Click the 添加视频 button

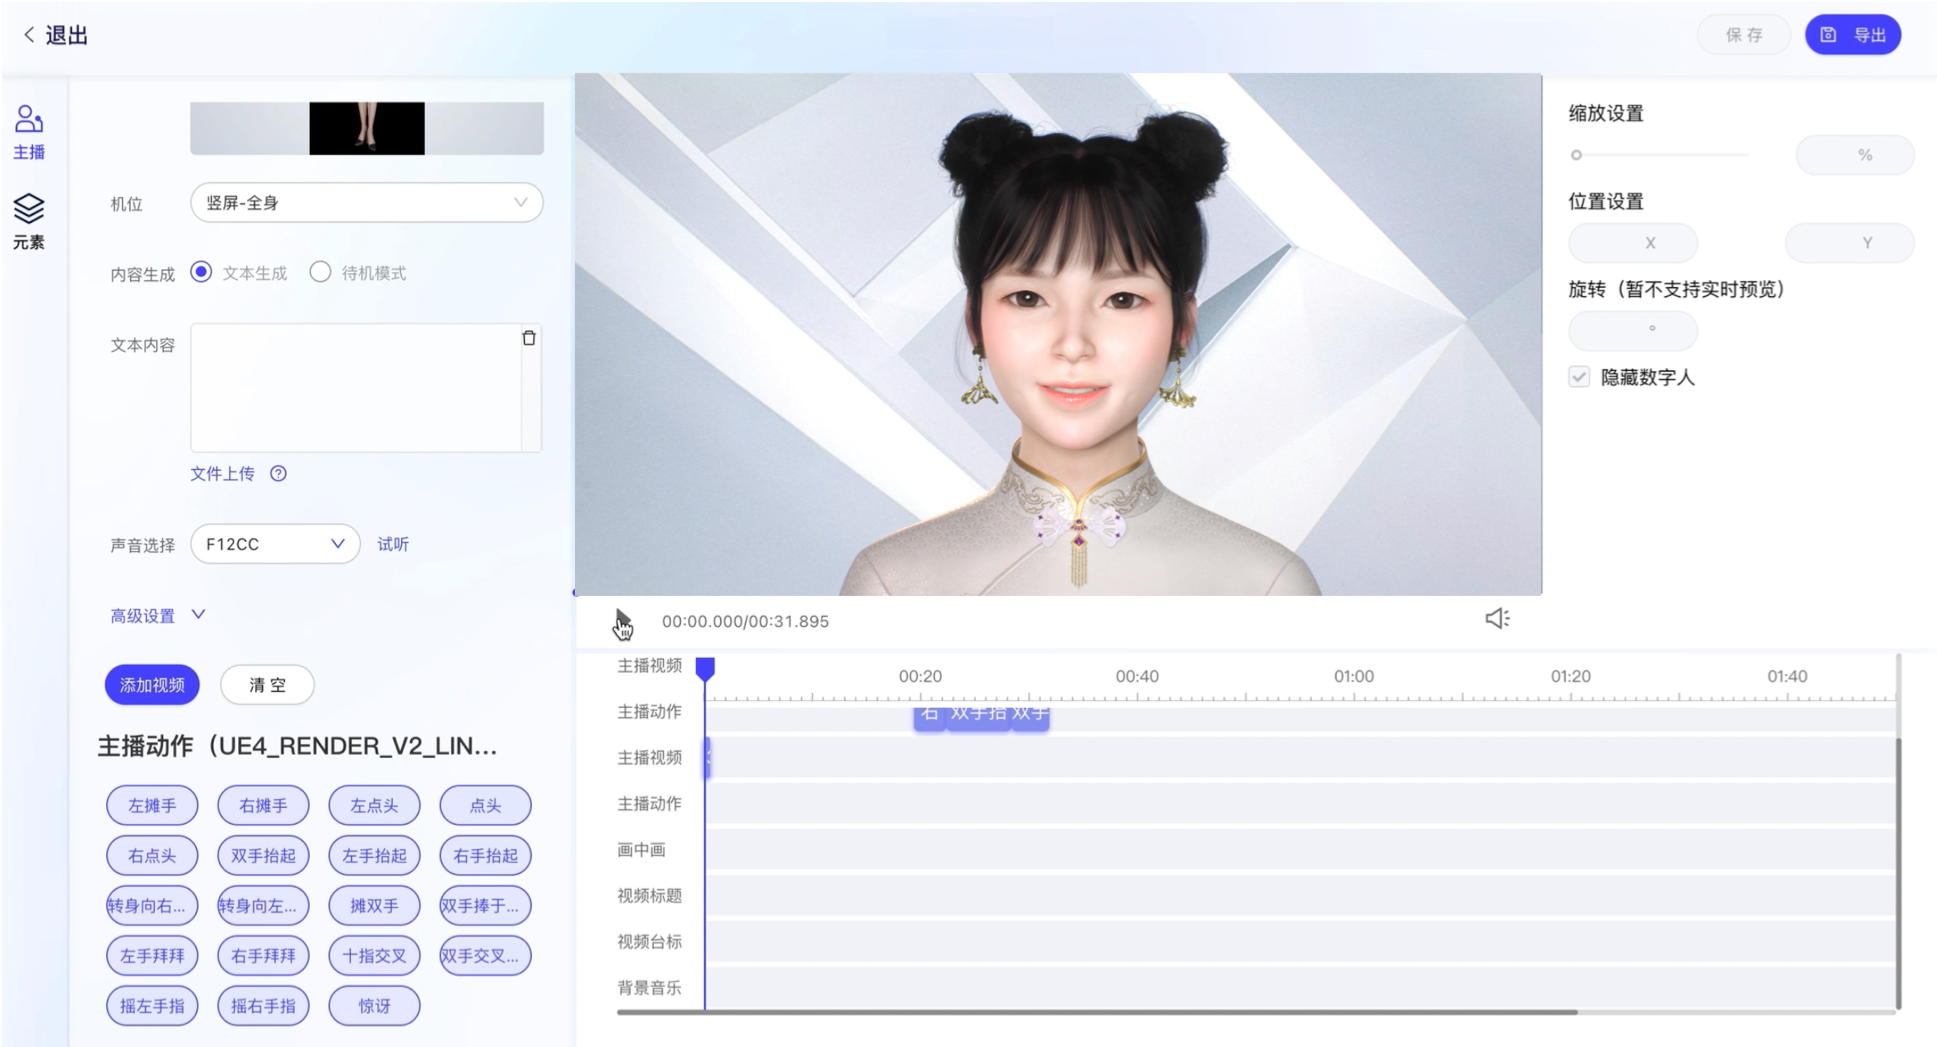152,685
